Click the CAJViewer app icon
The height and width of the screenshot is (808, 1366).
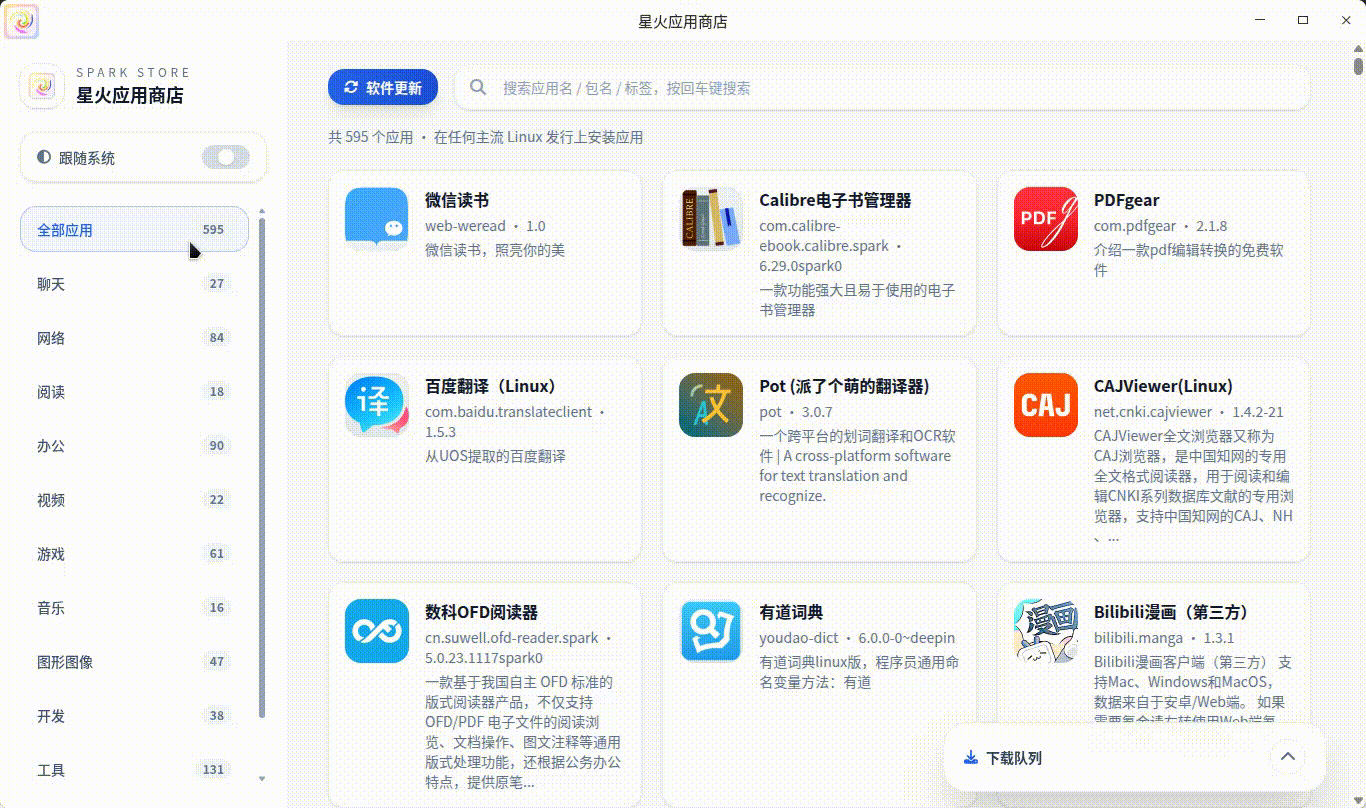click(x=1045, y=405)
